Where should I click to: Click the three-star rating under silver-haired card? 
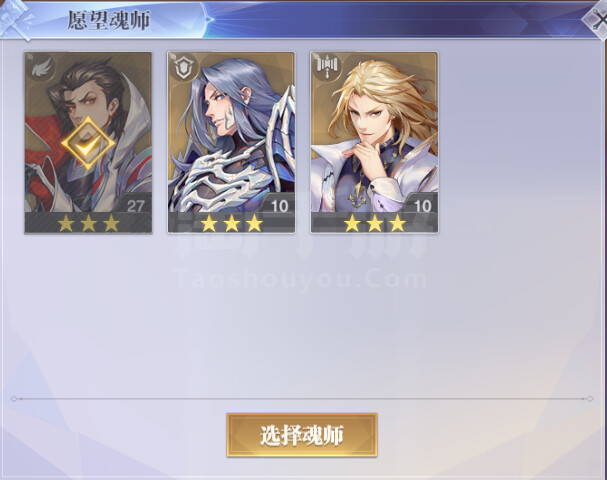232,223
